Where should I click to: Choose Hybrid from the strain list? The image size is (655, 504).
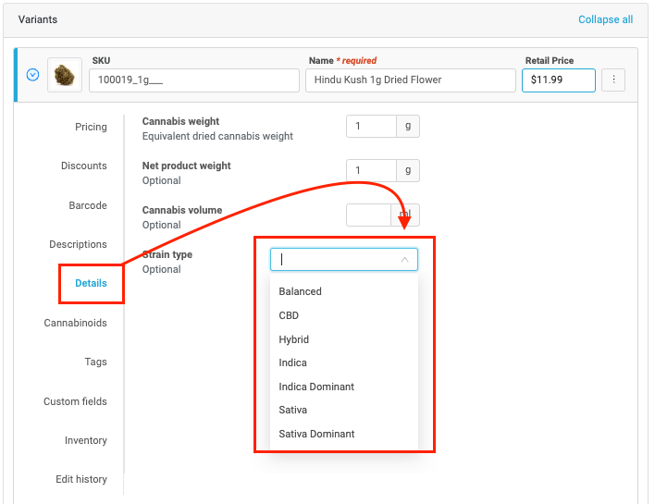tap(294, 339)
